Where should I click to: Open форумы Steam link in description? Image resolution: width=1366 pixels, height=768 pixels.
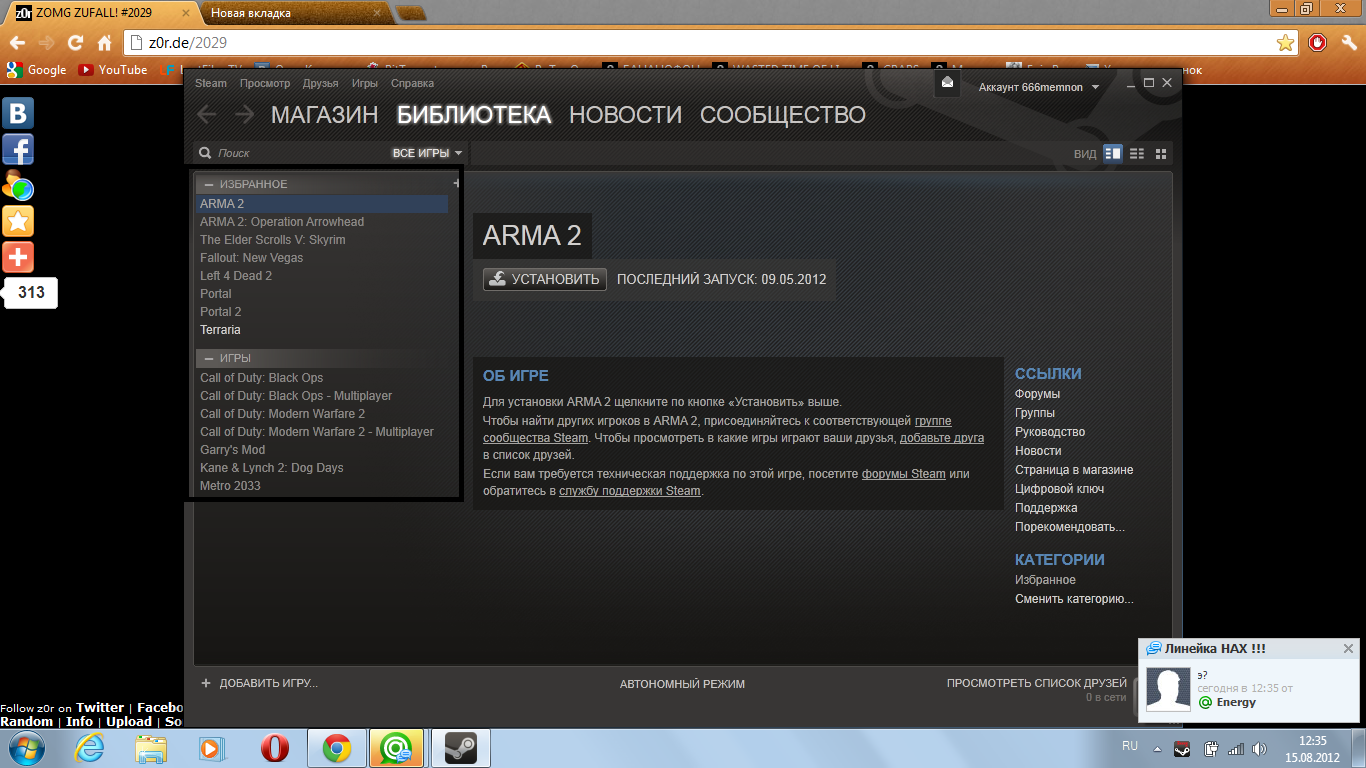904,474
